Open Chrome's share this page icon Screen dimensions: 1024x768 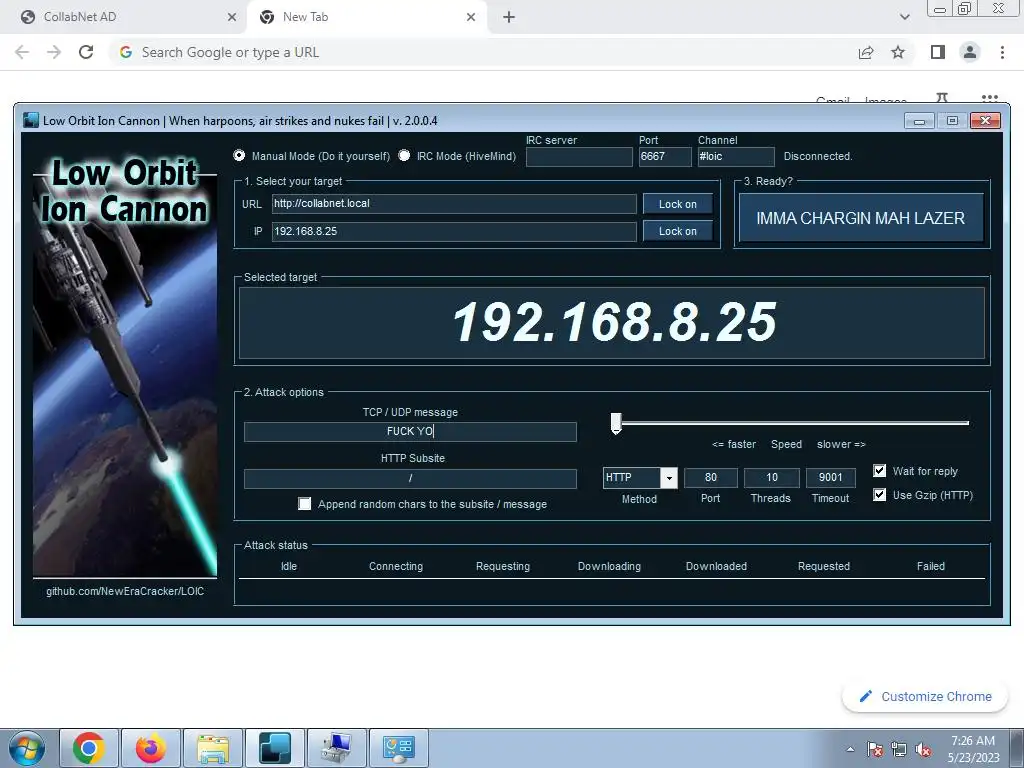tap(866, 52)
